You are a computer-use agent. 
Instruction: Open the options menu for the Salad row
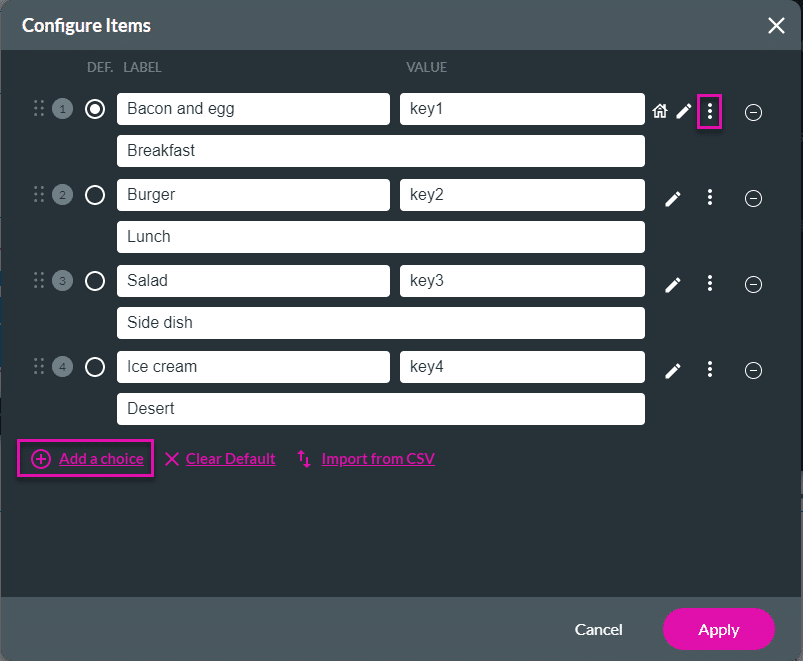coord(709,283)
